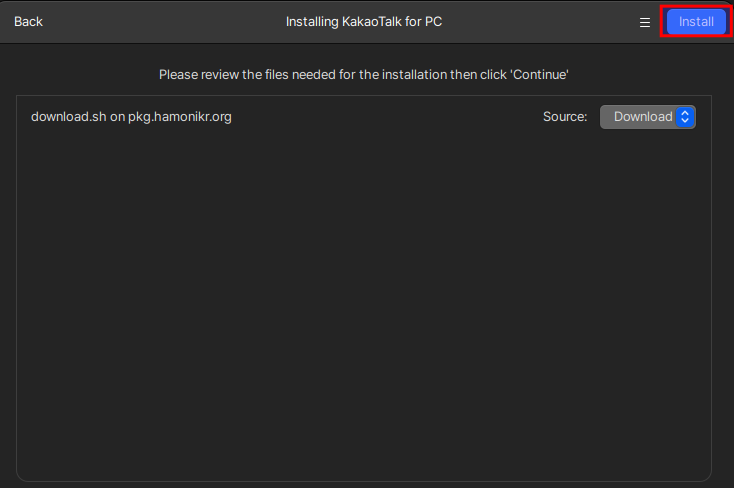This screenshot has width=734, height=488.
Task: Click the bottom edge of file list panel
Action: [x=364, y=480]
